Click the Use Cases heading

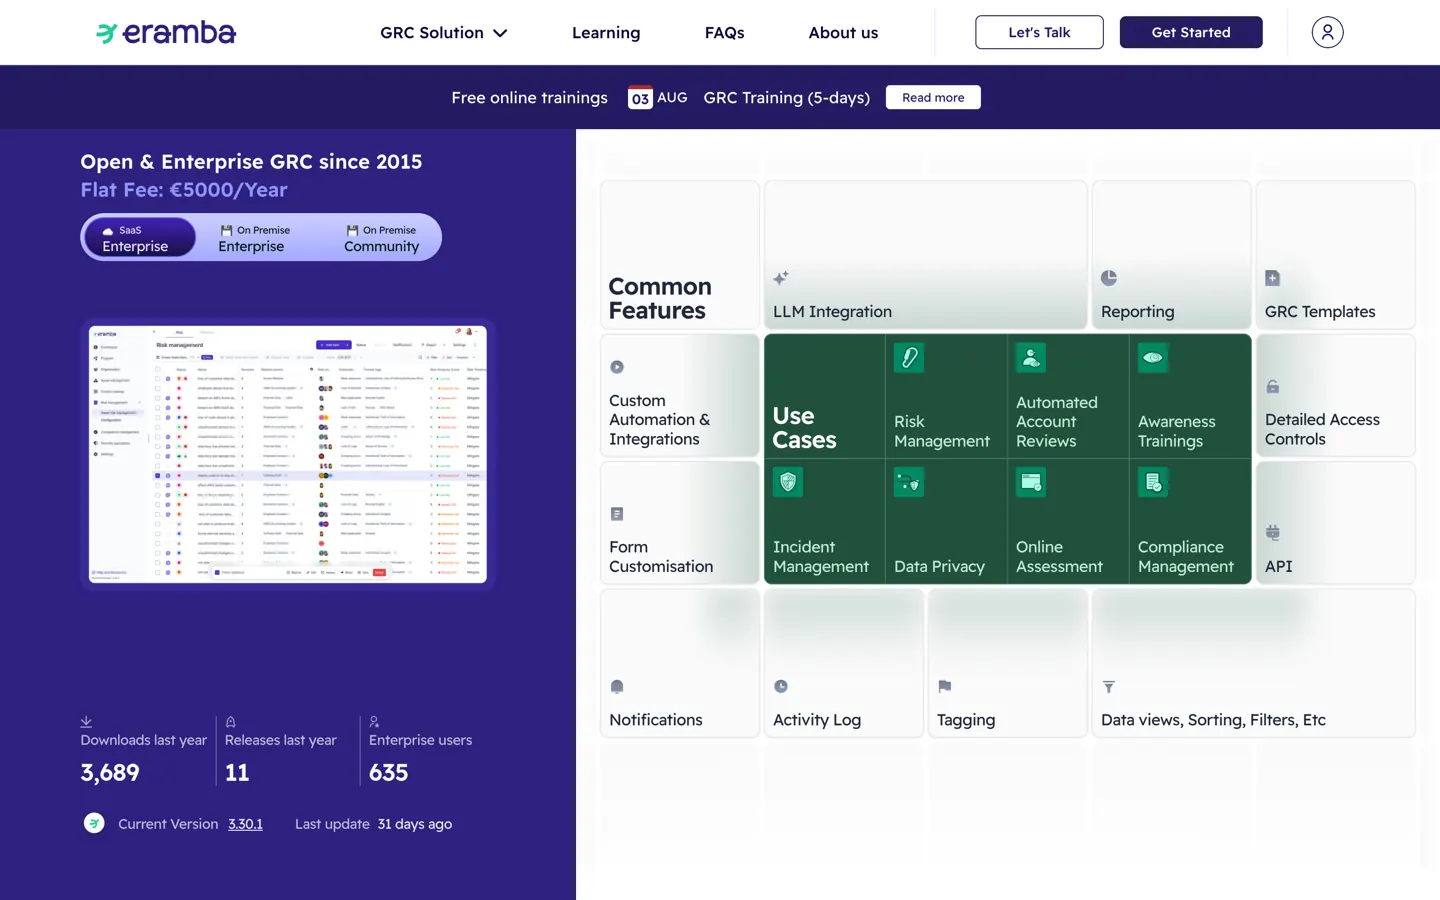804,428
